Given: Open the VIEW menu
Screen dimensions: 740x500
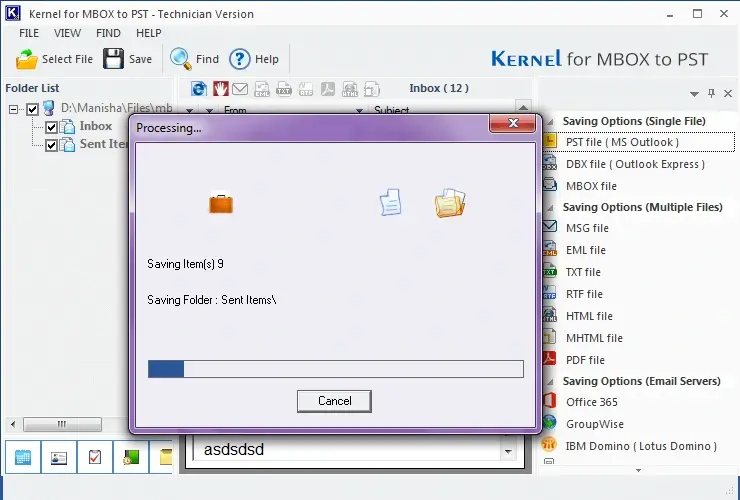Looking at the screenshot, I should point(68,33).
